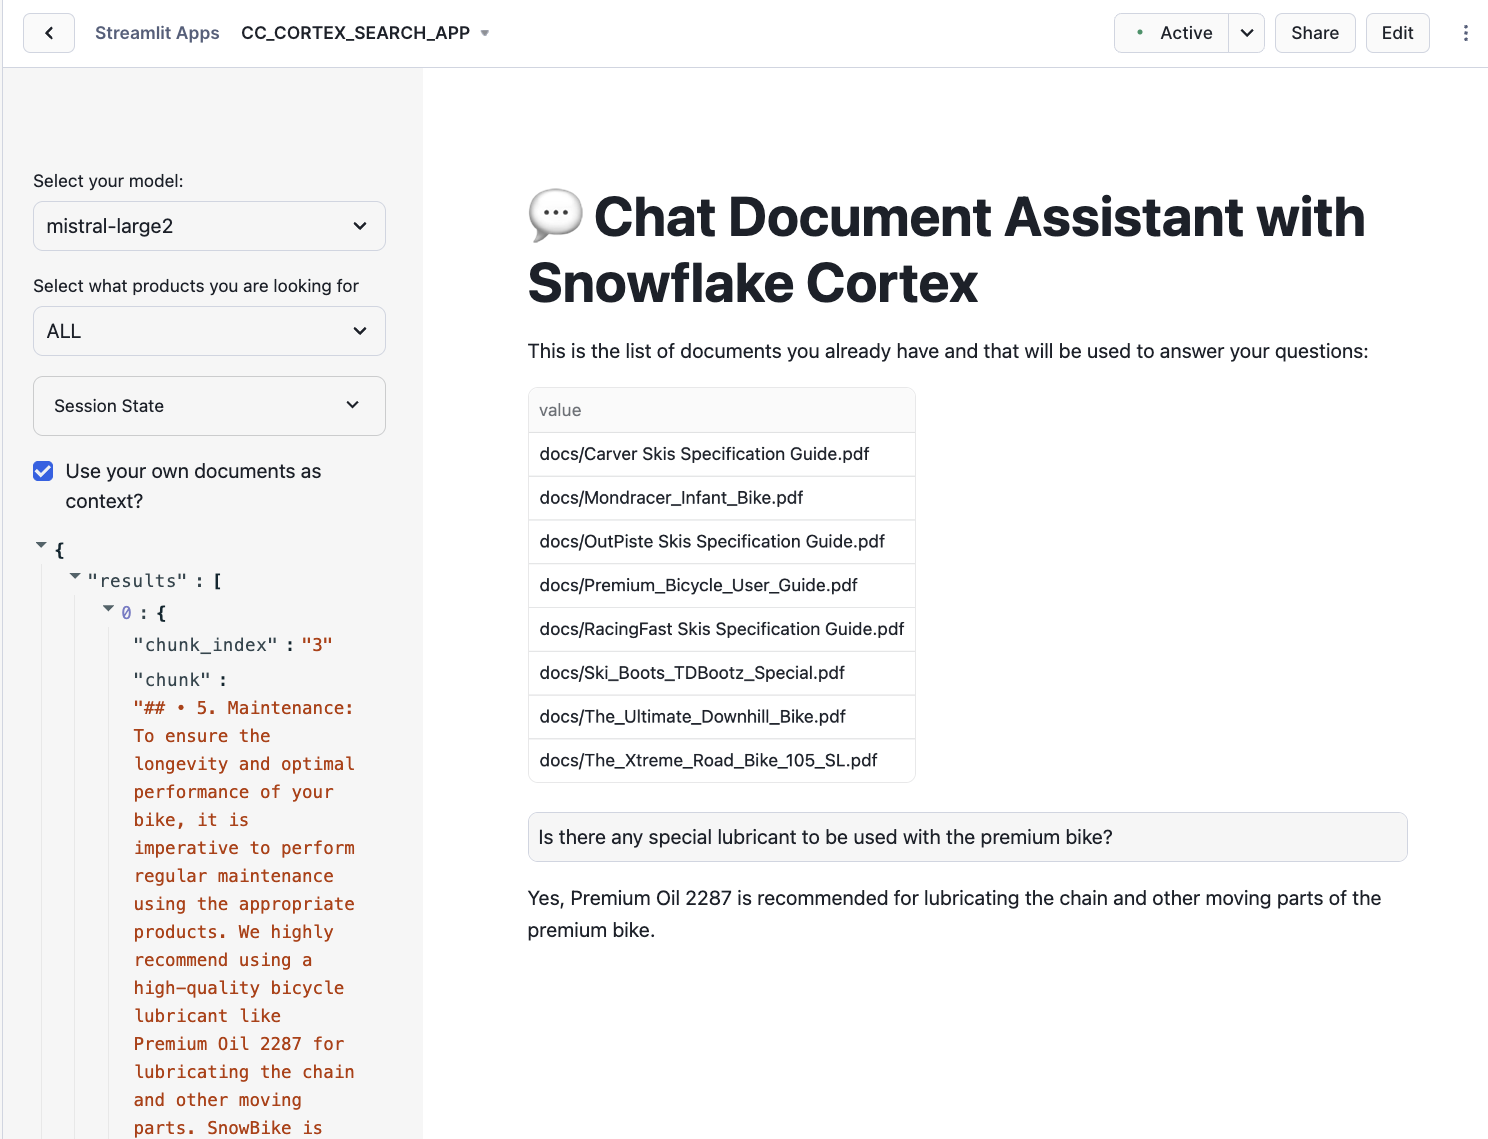
Task: Click the speech bubble emoji in title
Action: (555, 215)
